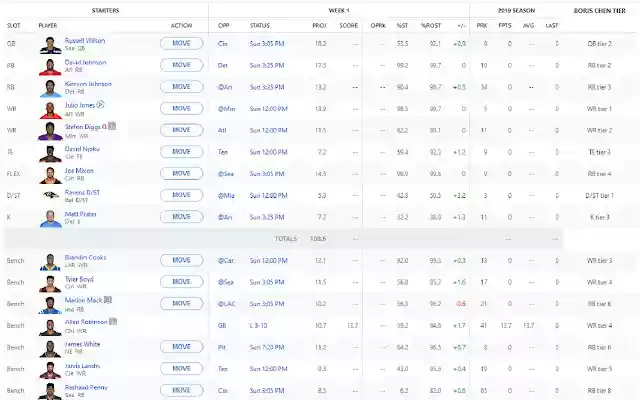Click Marlon Mack's red -0.6 change value
Viewport: 640px width, 400px height.
460,304
